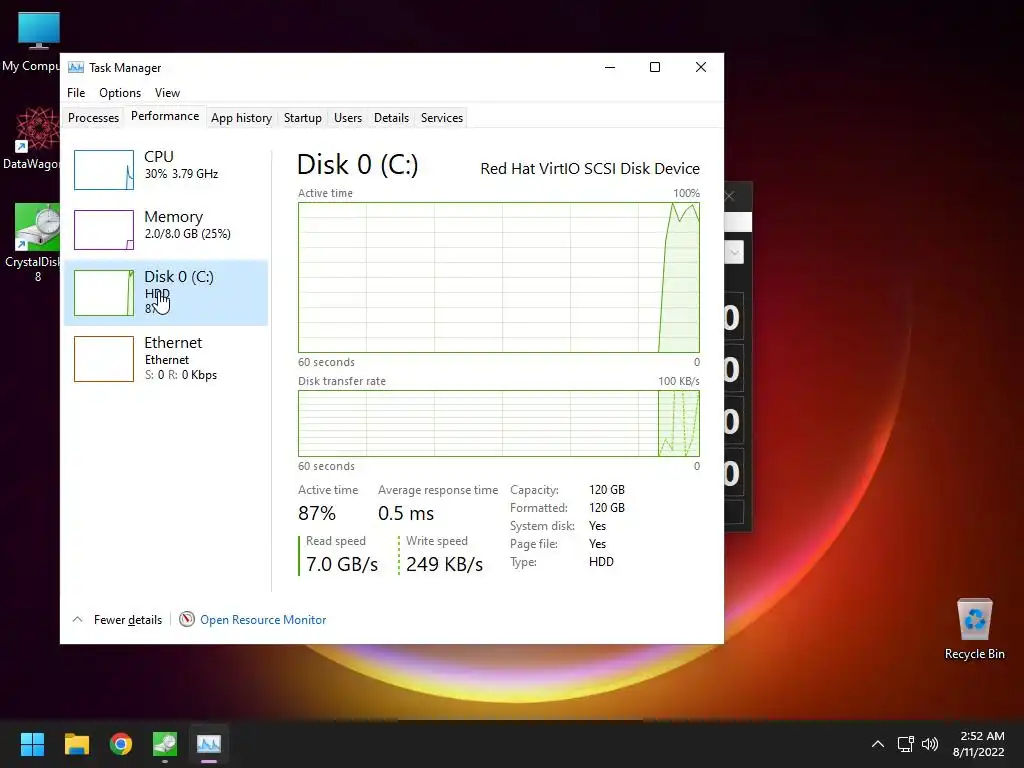This screenshot has width=1024, height=768.
Task: Click the Red Hat VirtIO SCSI Disk Device label
Action: click(x=590, y=168)
